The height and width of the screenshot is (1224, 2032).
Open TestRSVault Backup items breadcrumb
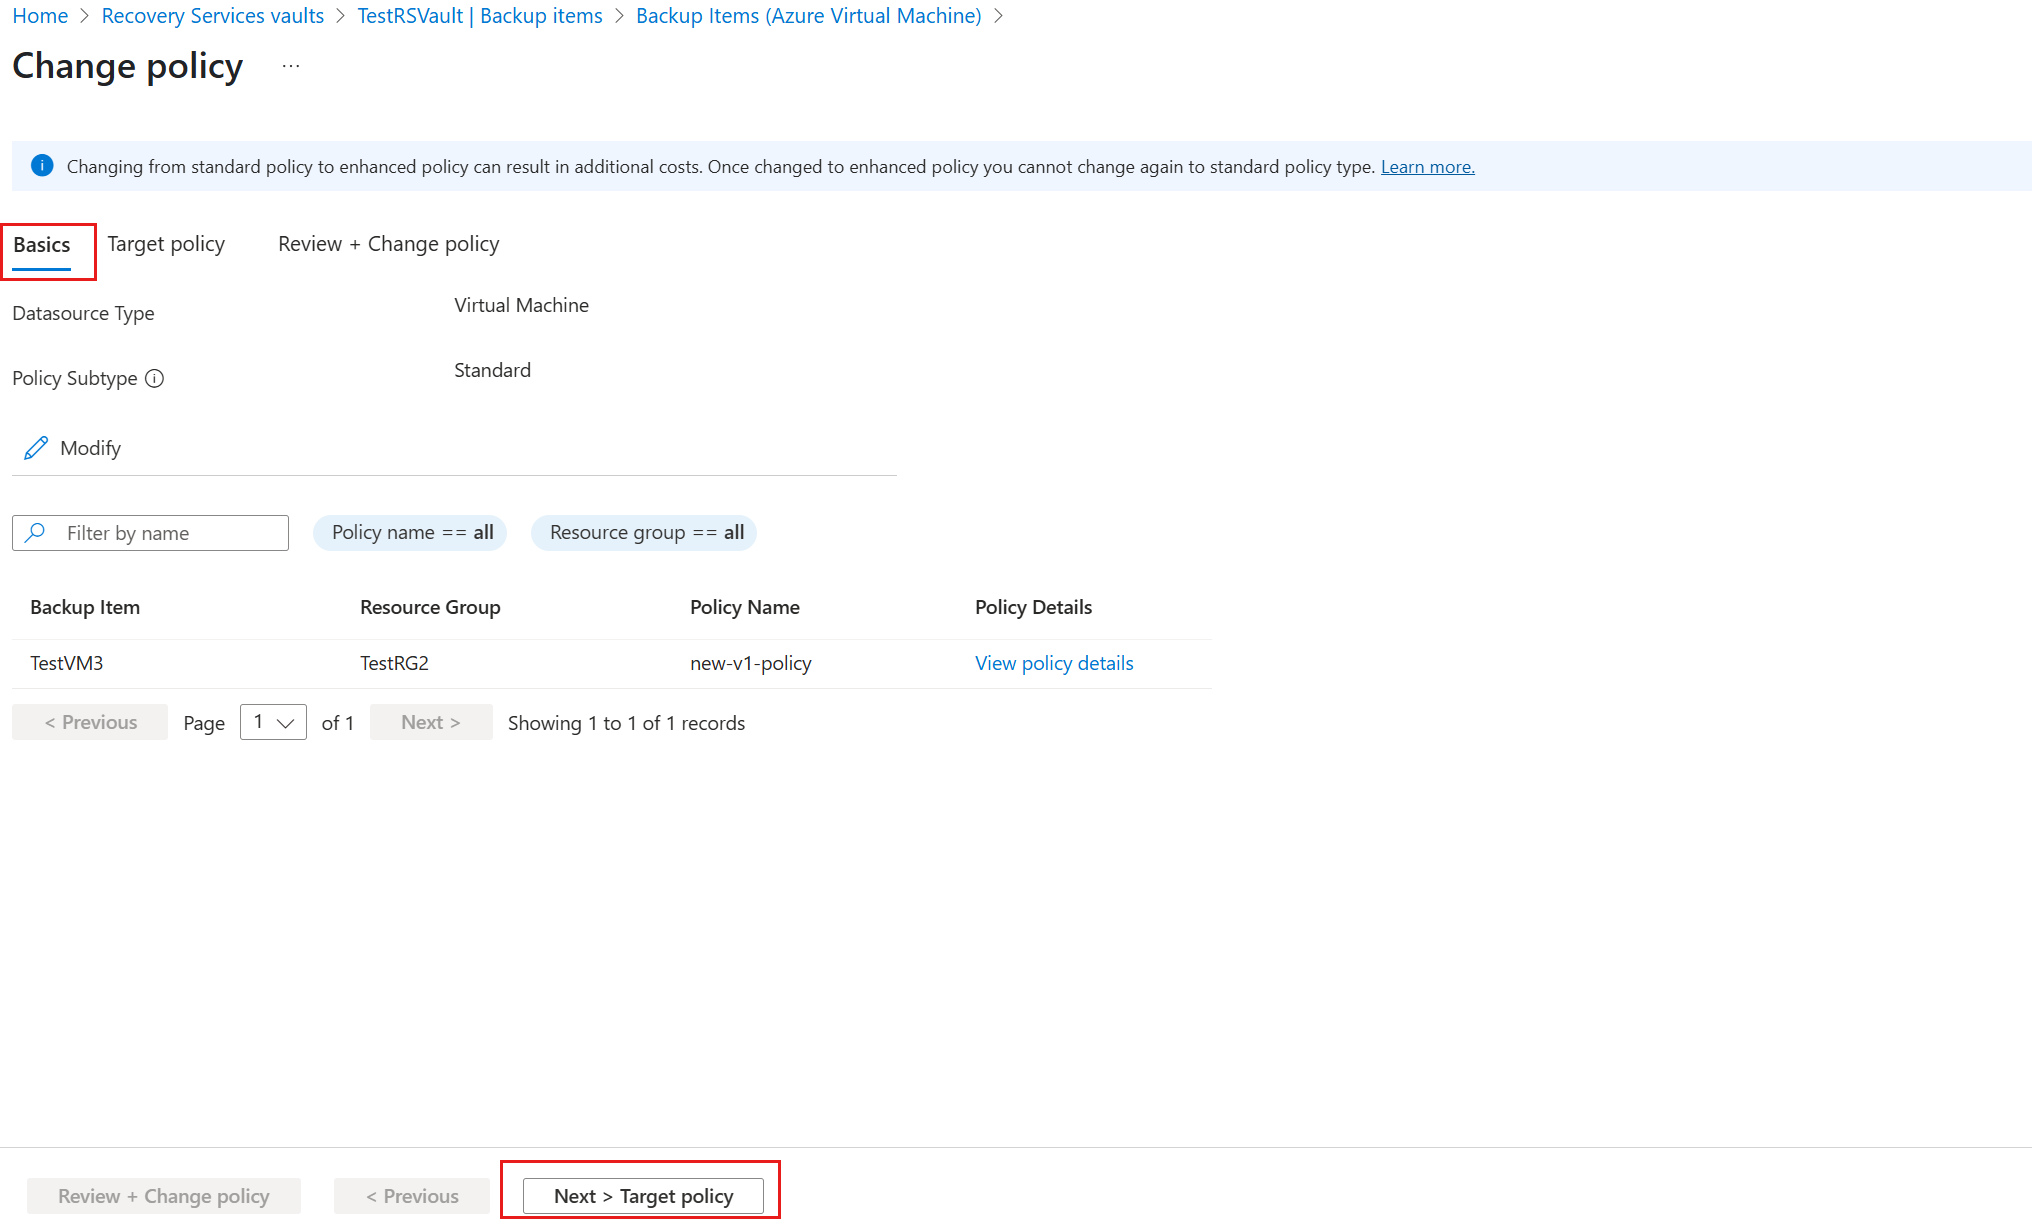480,16
